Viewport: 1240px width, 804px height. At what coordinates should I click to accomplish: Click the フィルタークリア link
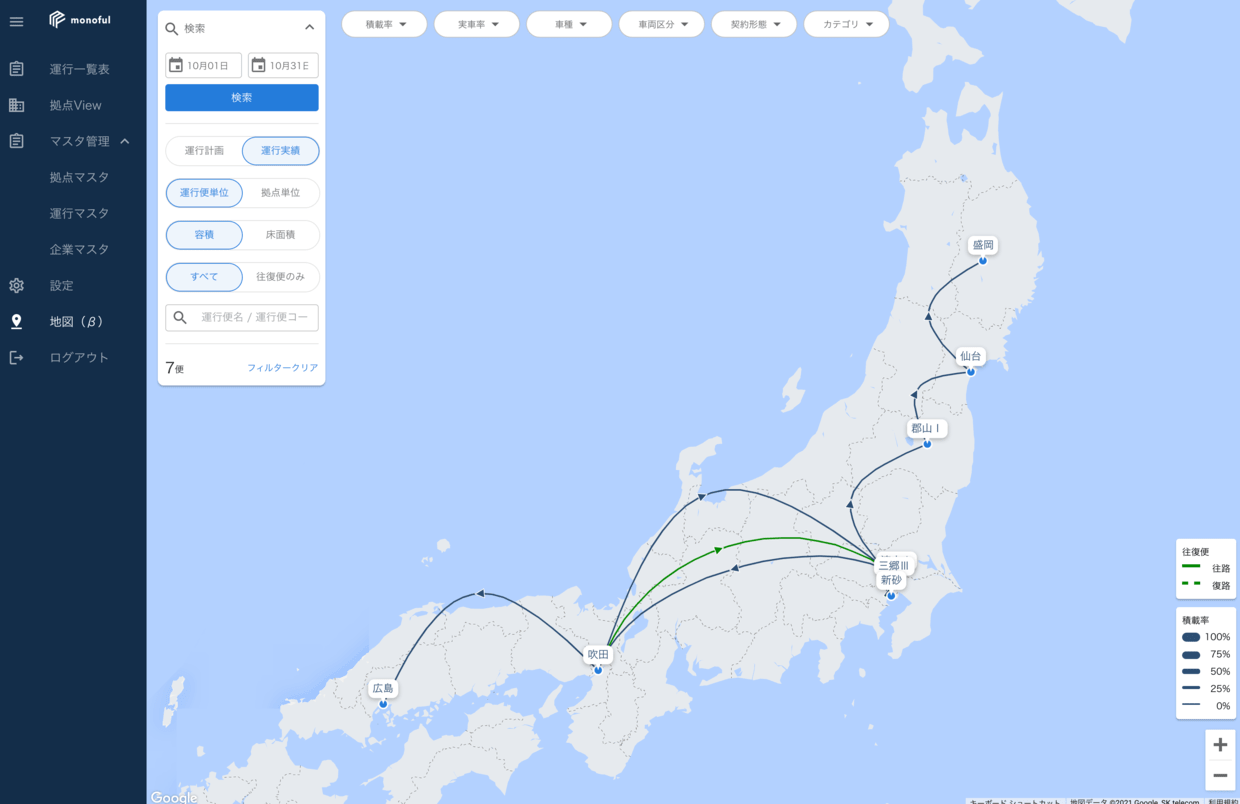click(x=283, y=368)
